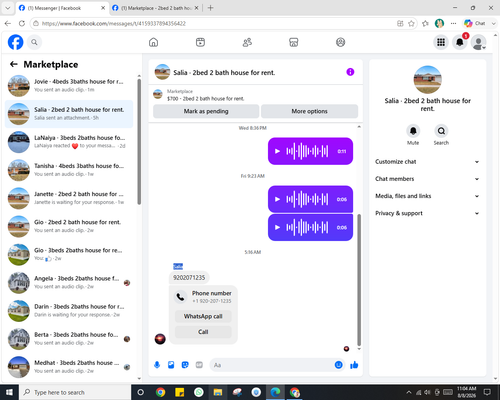
Task: Expand the Customize chat section
Action: tap(427, 162)
